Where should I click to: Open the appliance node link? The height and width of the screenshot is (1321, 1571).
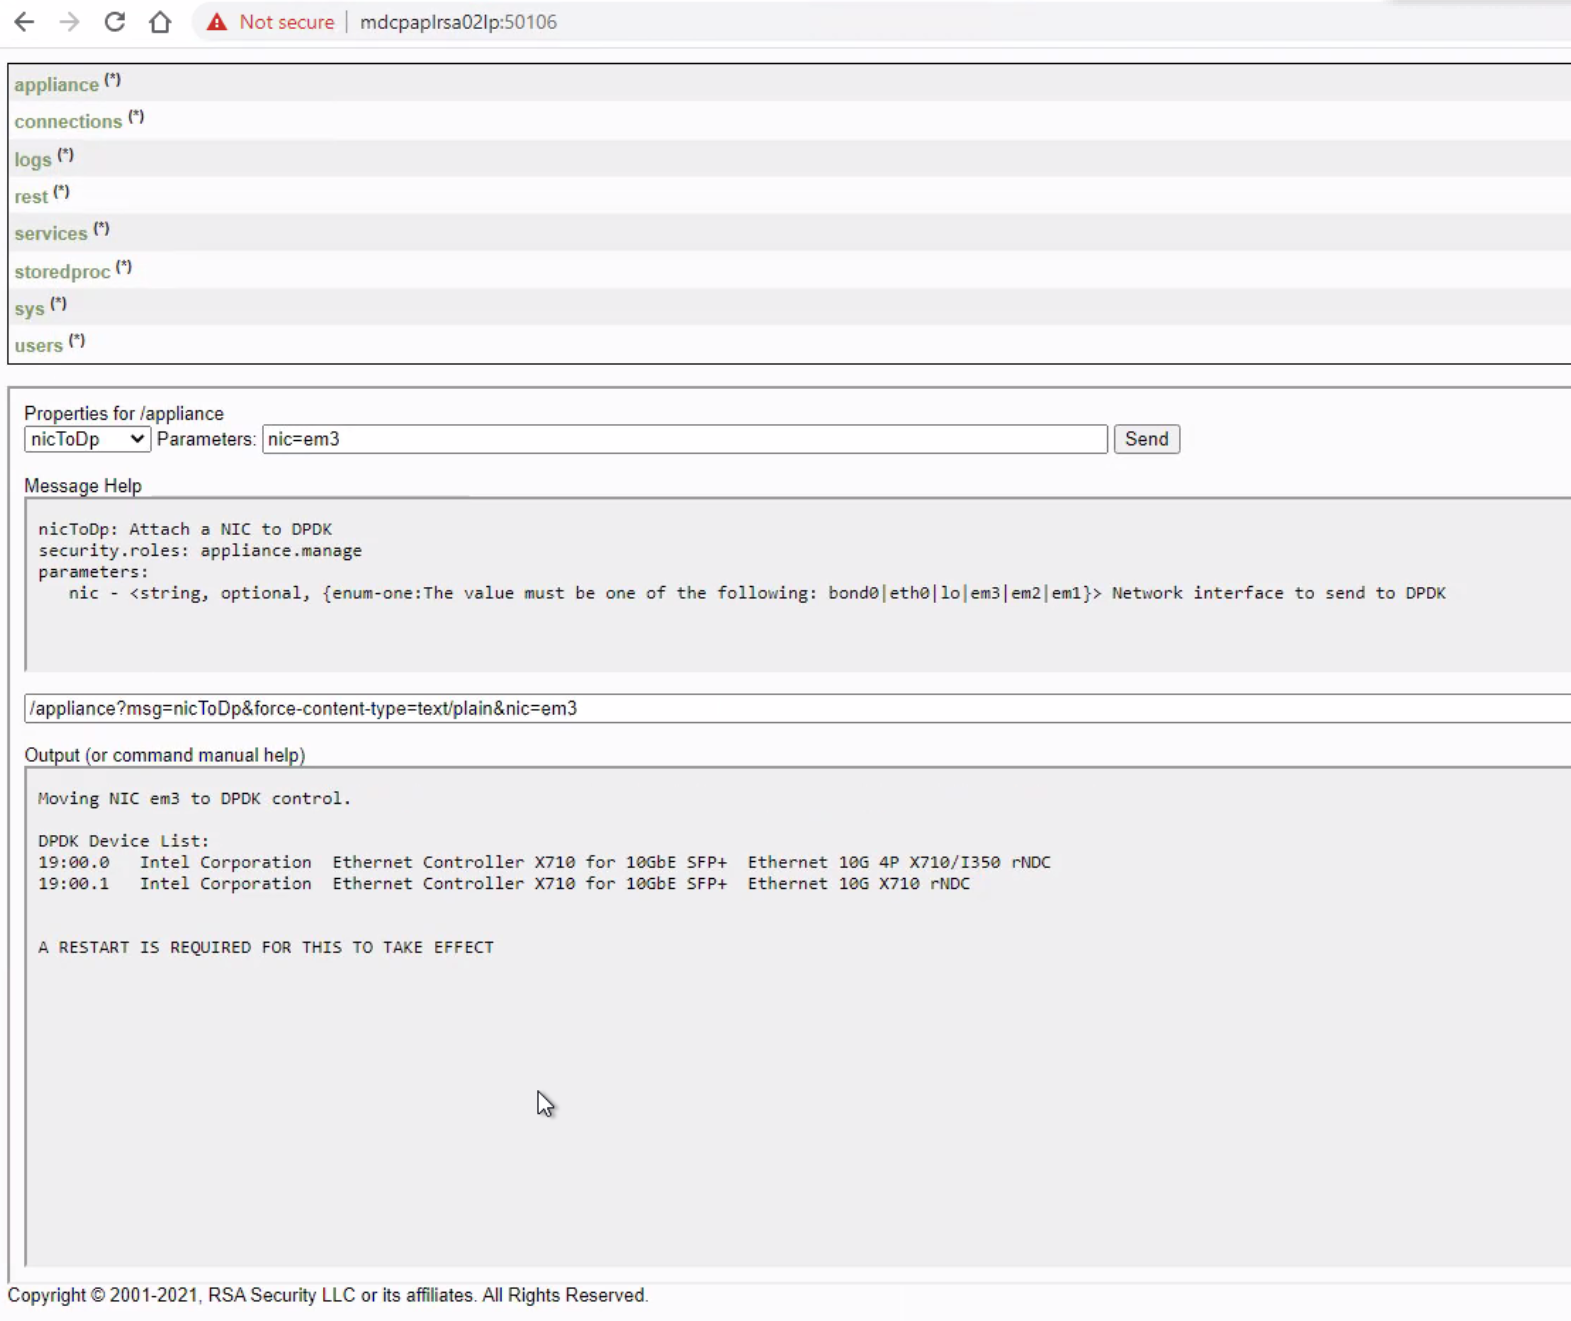pos(56,85)
